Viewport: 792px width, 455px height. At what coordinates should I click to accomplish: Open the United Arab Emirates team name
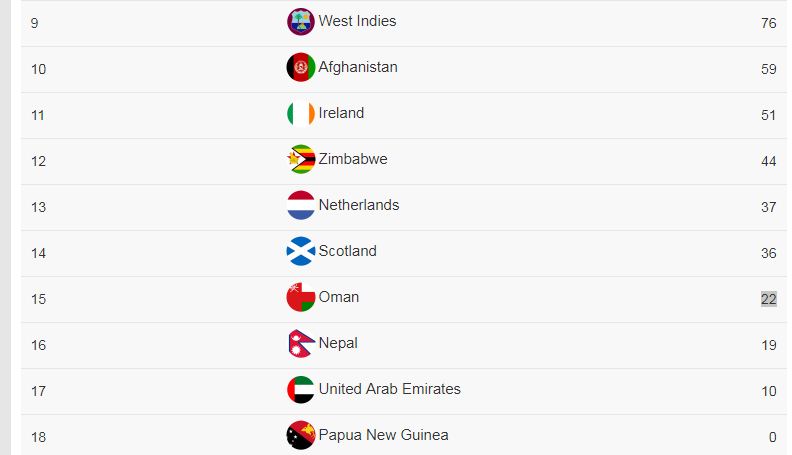[389, 389]
